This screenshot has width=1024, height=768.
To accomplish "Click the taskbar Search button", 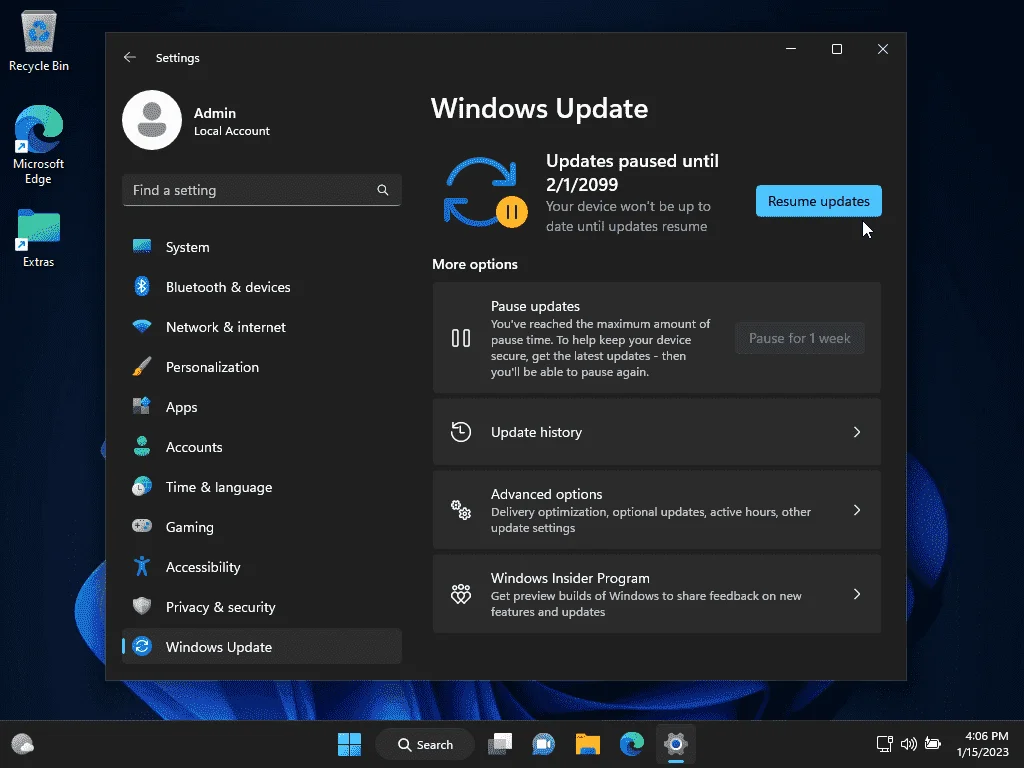I will click(x=424, y=744).
